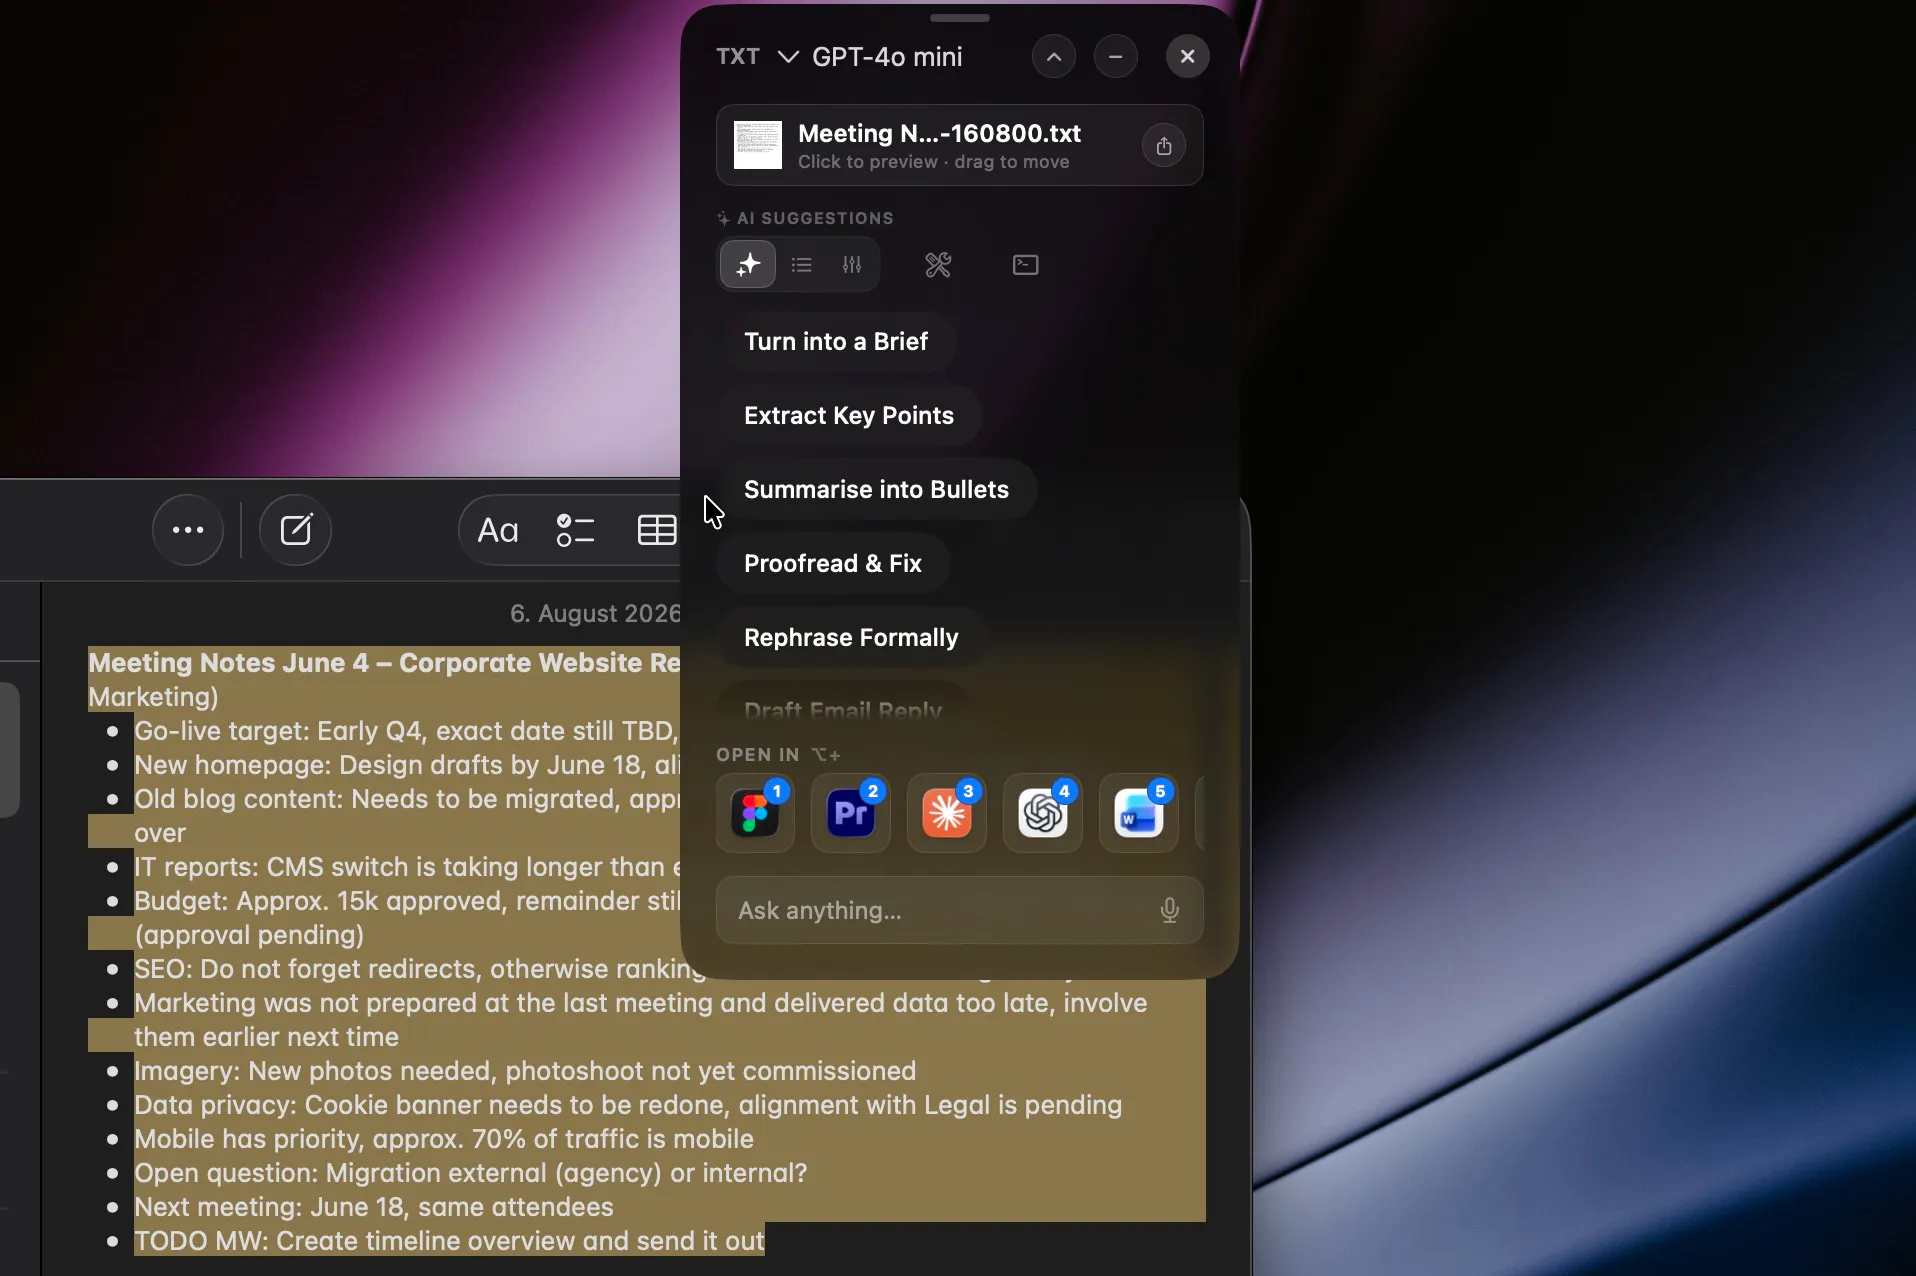Image resolution: width=1916 pixels, height=1276 pixels.
Task: Click Summarise into Bullets suggestion
Action: (876, 490)
